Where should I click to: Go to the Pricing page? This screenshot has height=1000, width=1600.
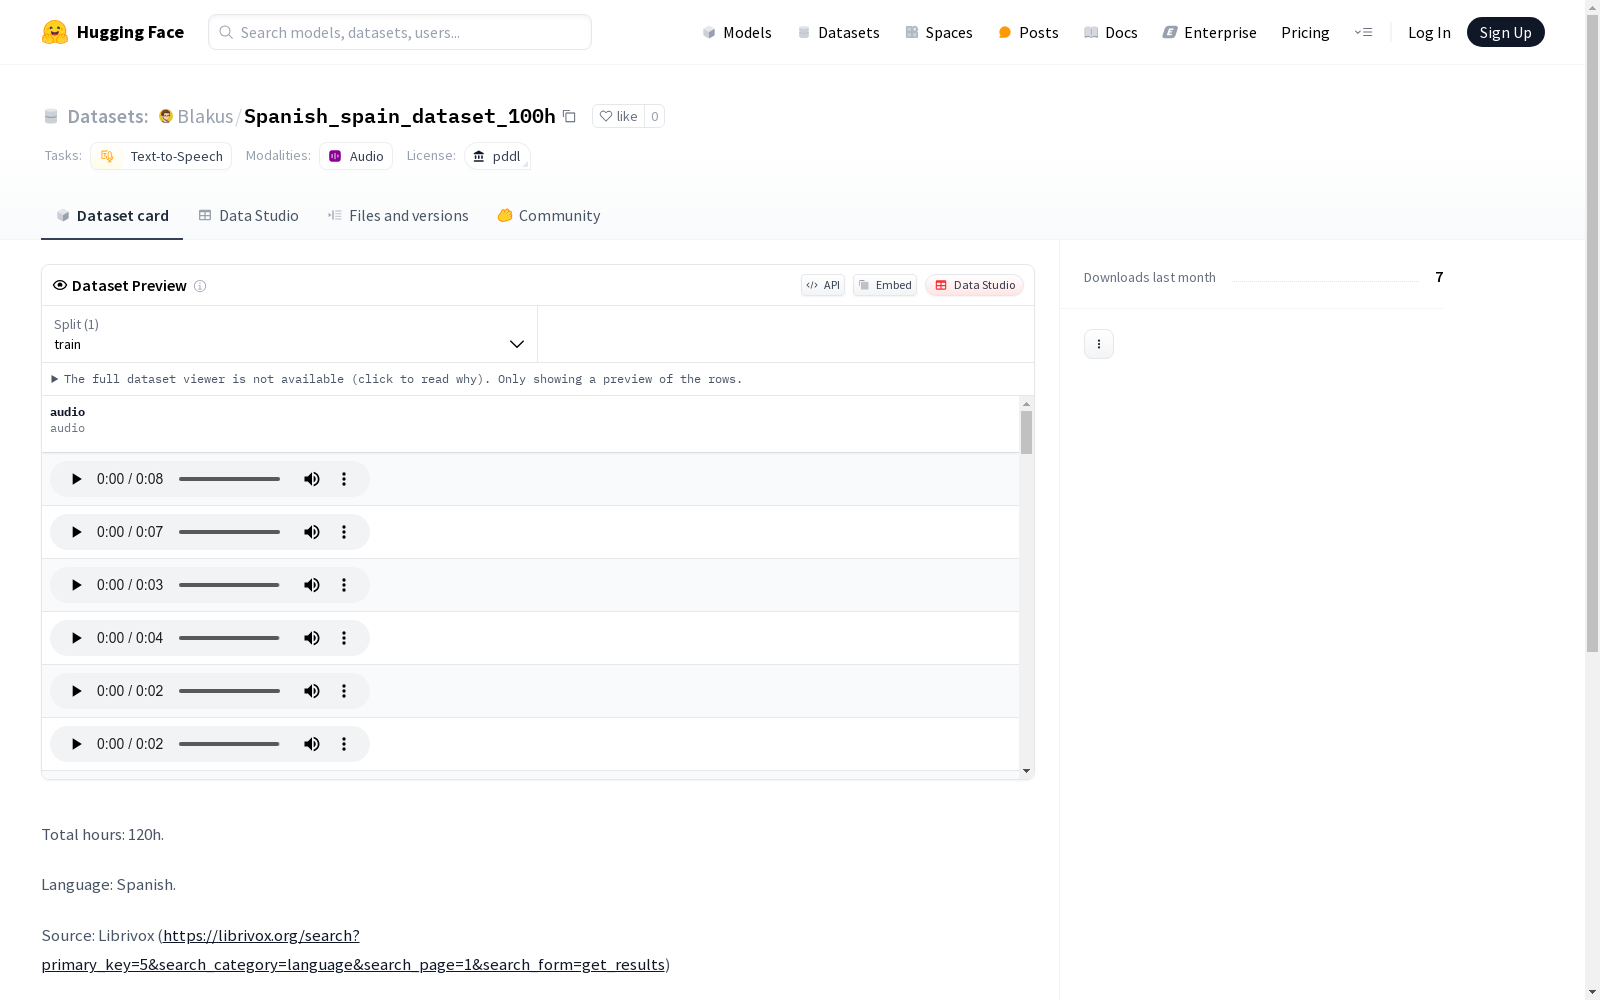[1305, 33]
